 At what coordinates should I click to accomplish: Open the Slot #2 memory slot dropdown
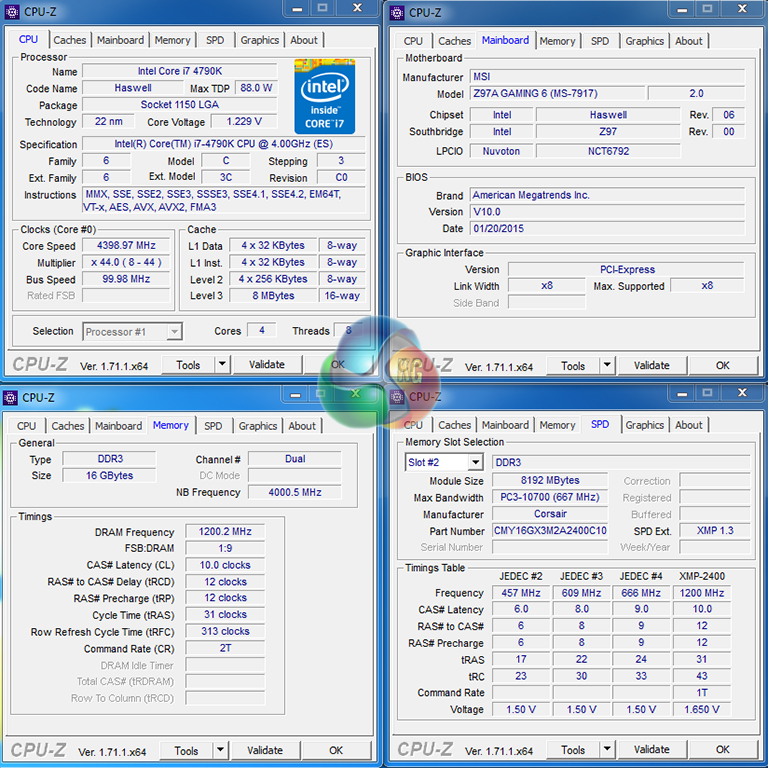pos(474,463)
